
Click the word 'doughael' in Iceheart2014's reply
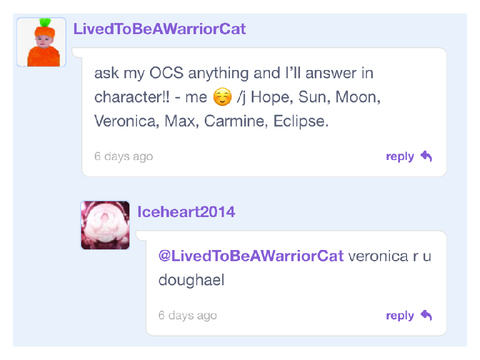pos(191,280)
